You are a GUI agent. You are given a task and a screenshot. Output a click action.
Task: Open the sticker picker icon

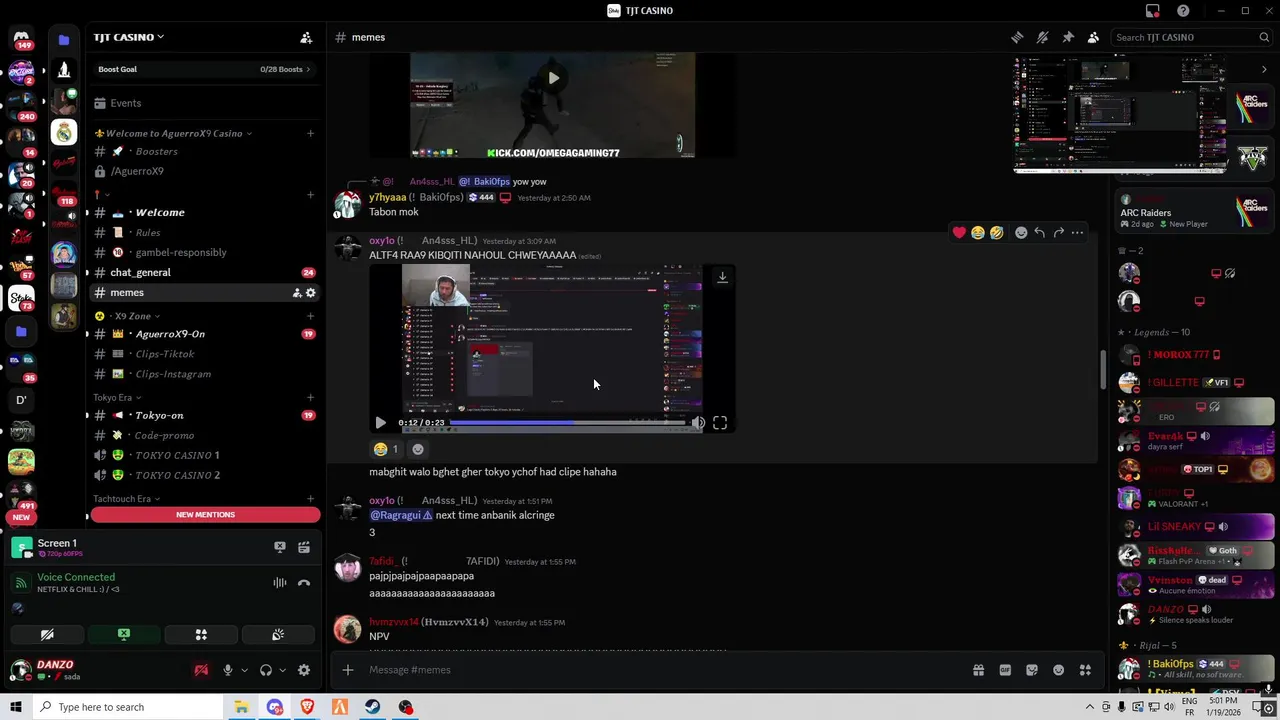pyautogui.click(x=1032, y=670)
